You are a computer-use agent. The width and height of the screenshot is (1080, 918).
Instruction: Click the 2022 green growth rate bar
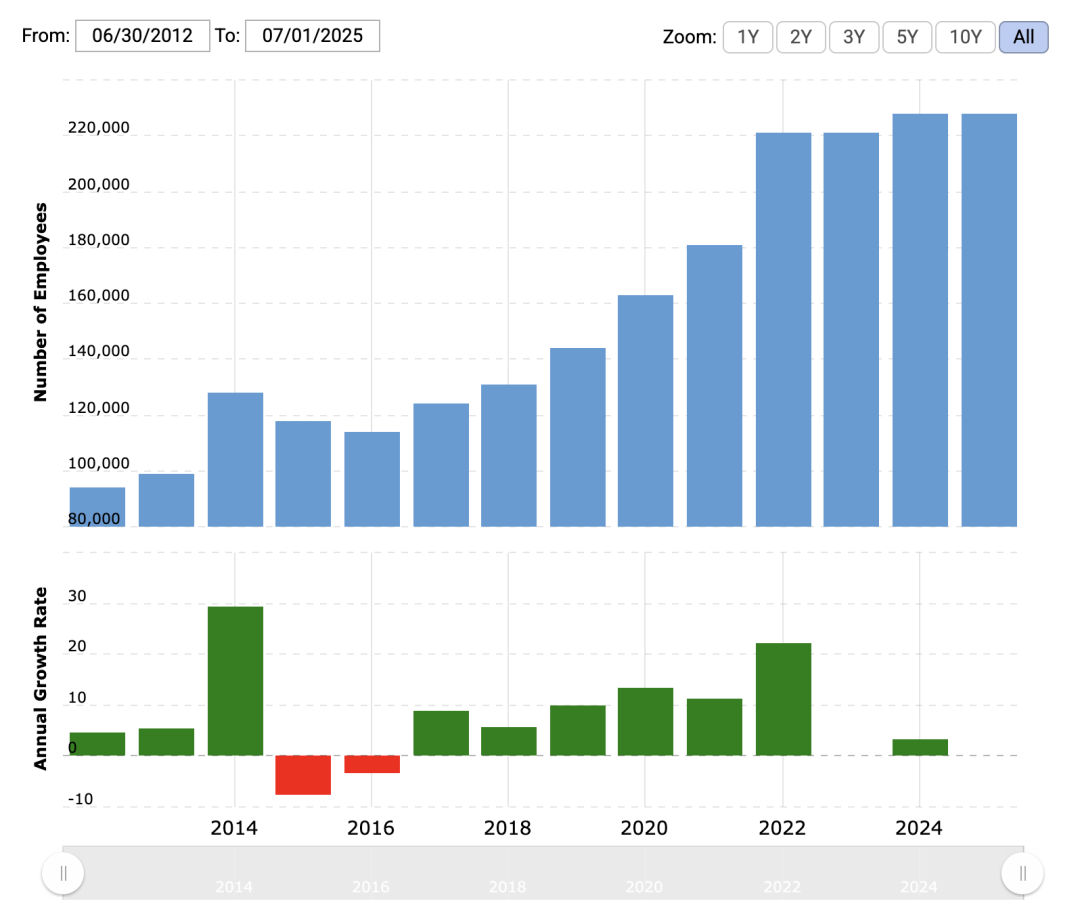(783, 698)
